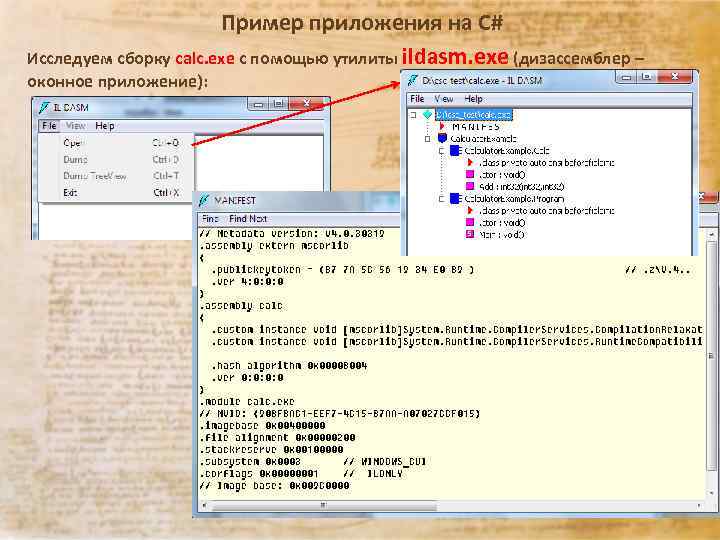Select .class private auto ansi under Calc
The image size is (720, 540).
click(x=546, y=163)
